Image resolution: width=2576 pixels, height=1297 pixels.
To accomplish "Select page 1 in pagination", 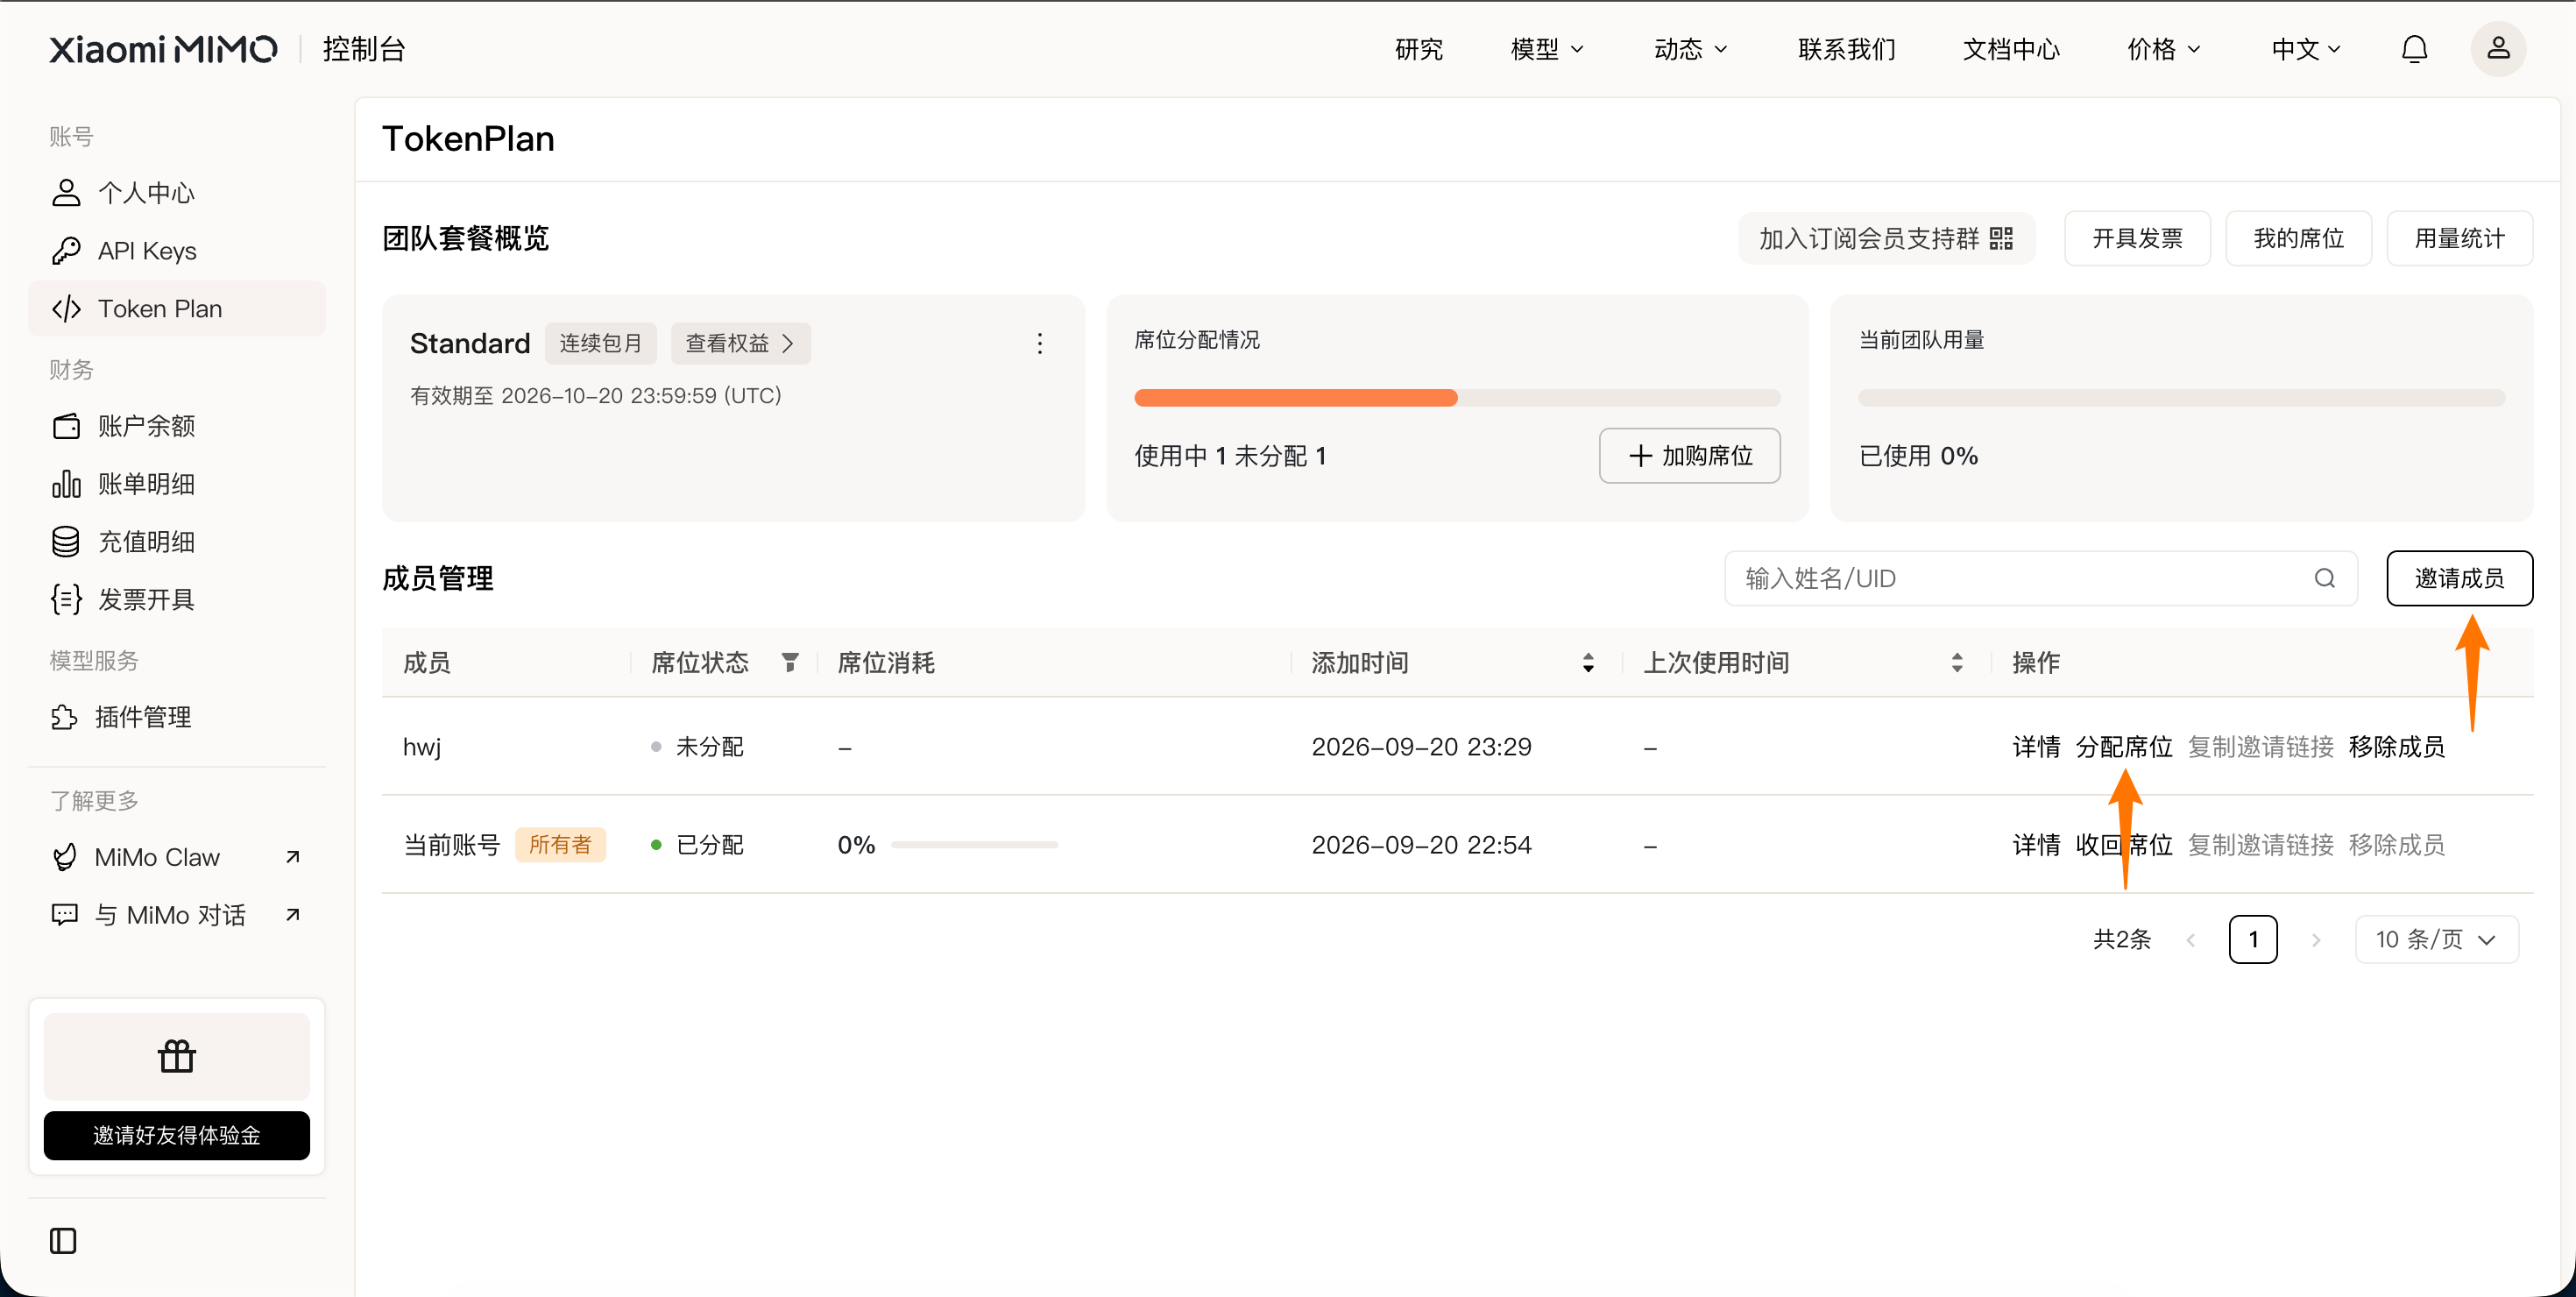I will pyautogui.click(x=2253, y=939).
